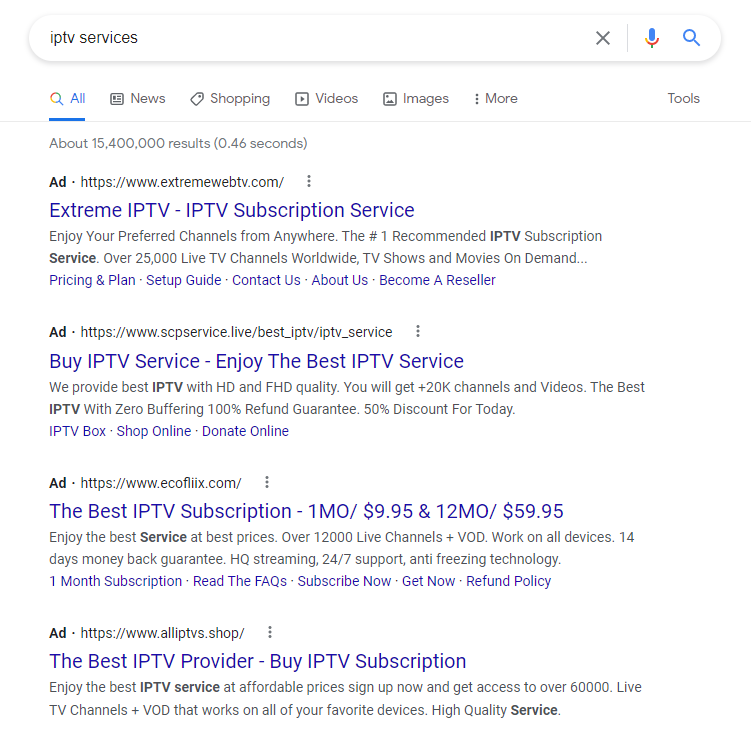Open three-dot menu for scpservice ad
Viewport: 751px width, 741px height.
tap(418, 331)
